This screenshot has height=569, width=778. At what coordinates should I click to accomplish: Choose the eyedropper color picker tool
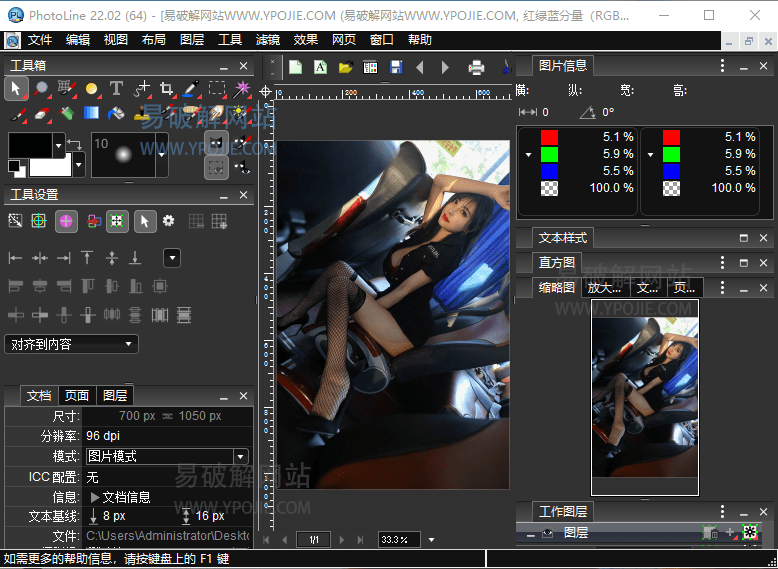pos(191,89)
